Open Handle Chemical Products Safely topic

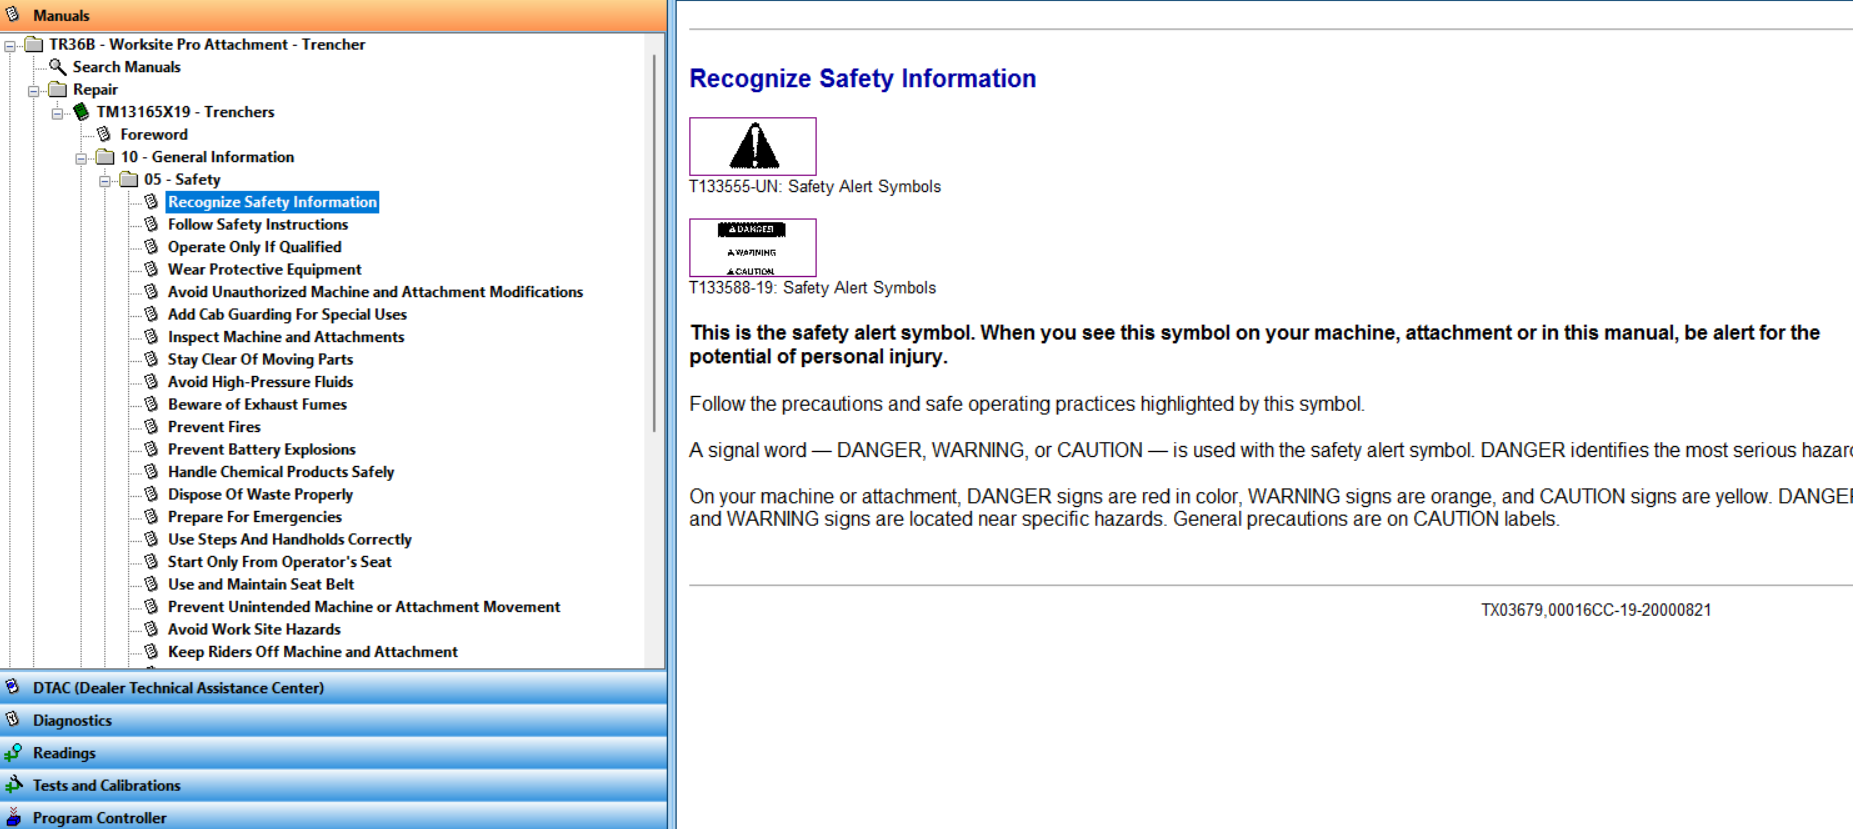coord(281,472)
